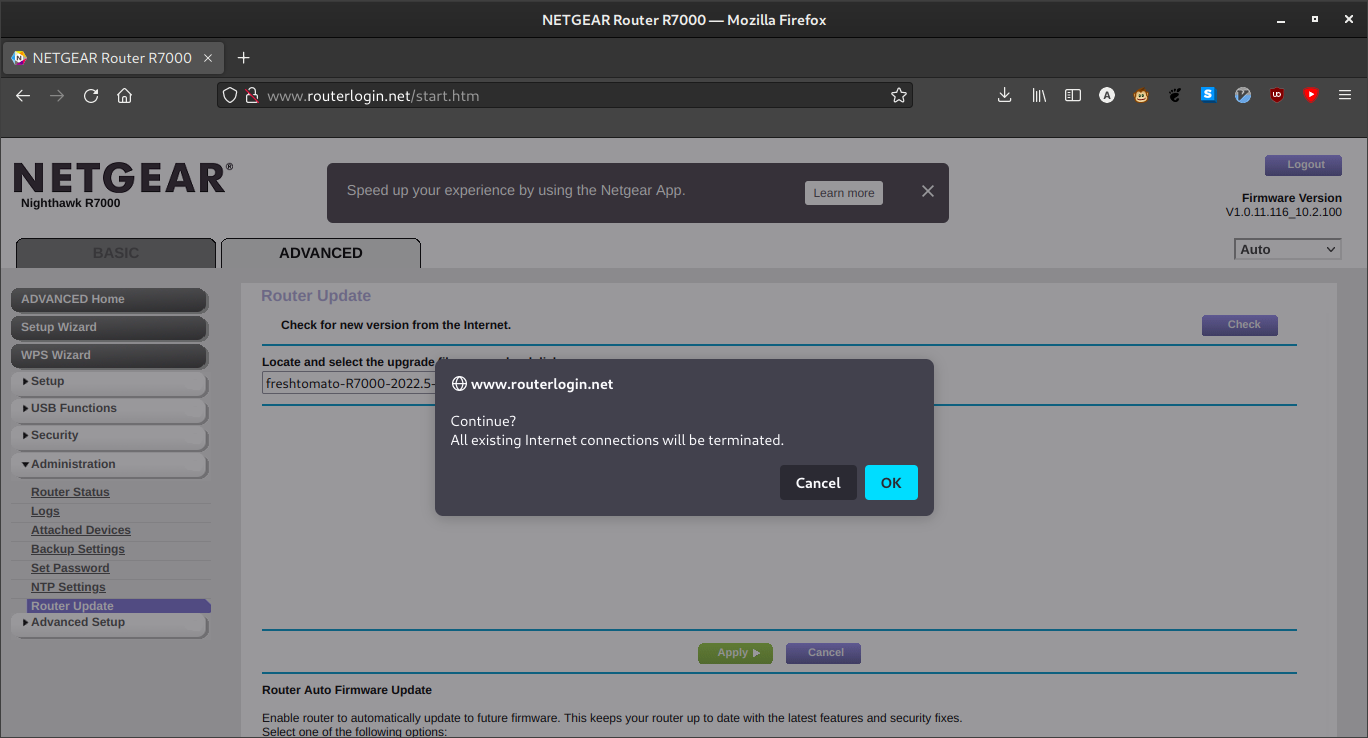Open the Firefox hamburger menu
This screenshot has height=738, width=1368.
click(1345, 95)
